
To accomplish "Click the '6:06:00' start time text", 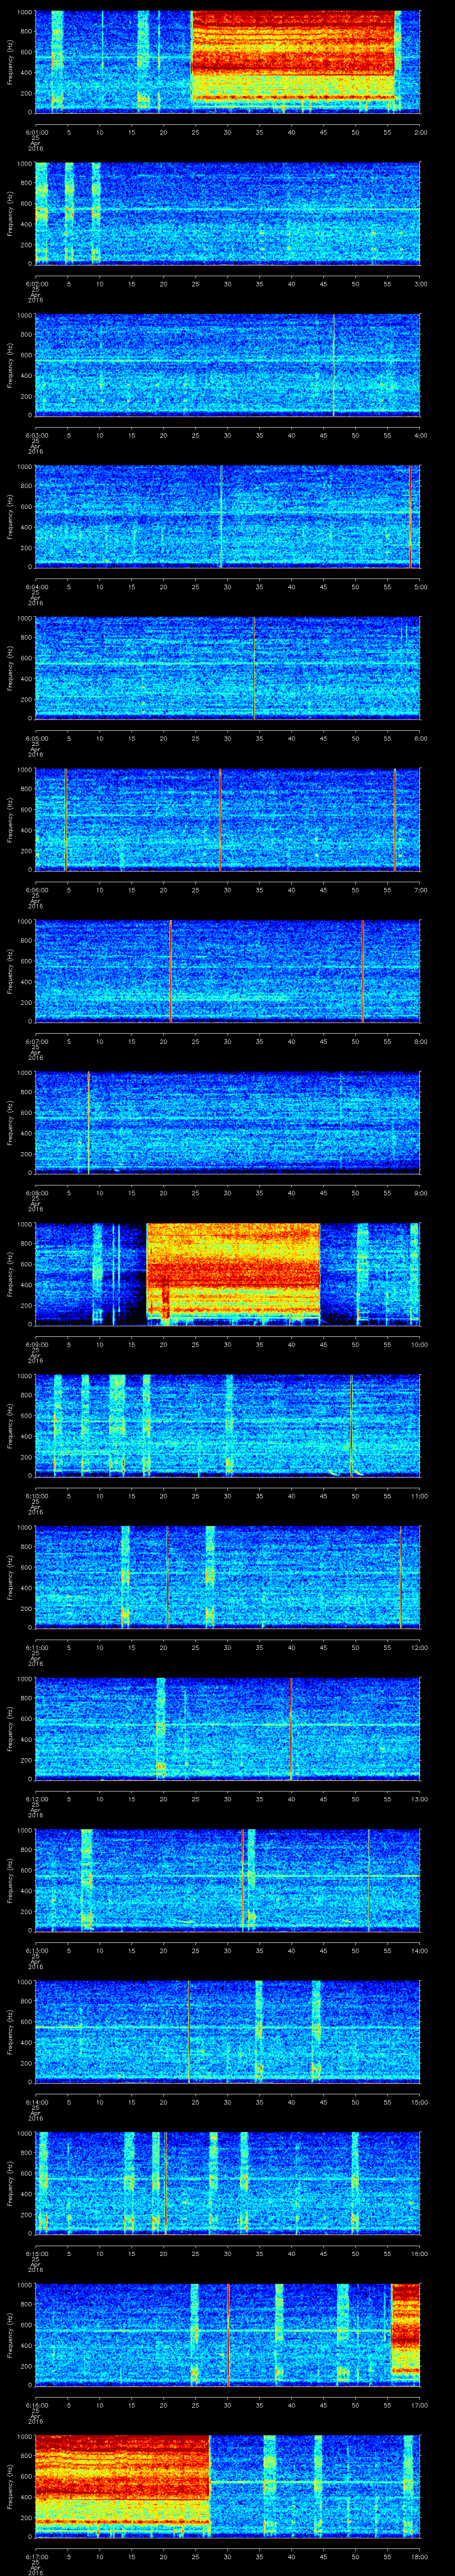I will (x=36, y=890).
